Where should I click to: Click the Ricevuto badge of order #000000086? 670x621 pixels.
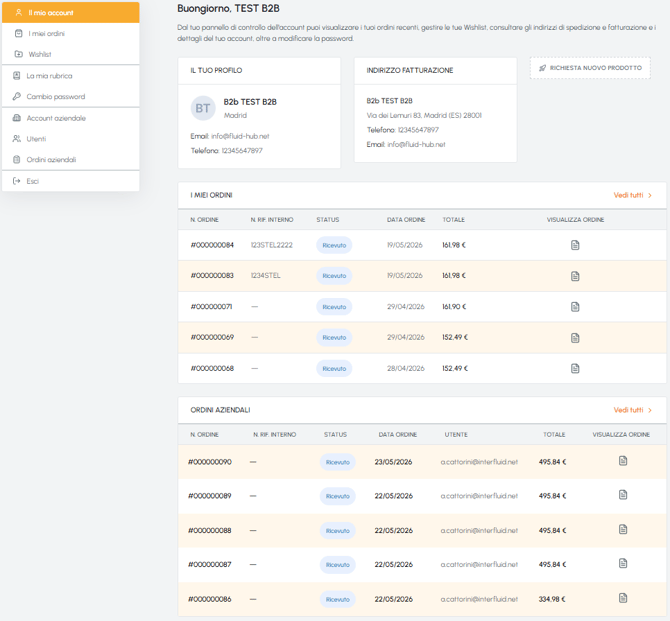point(338,599)
